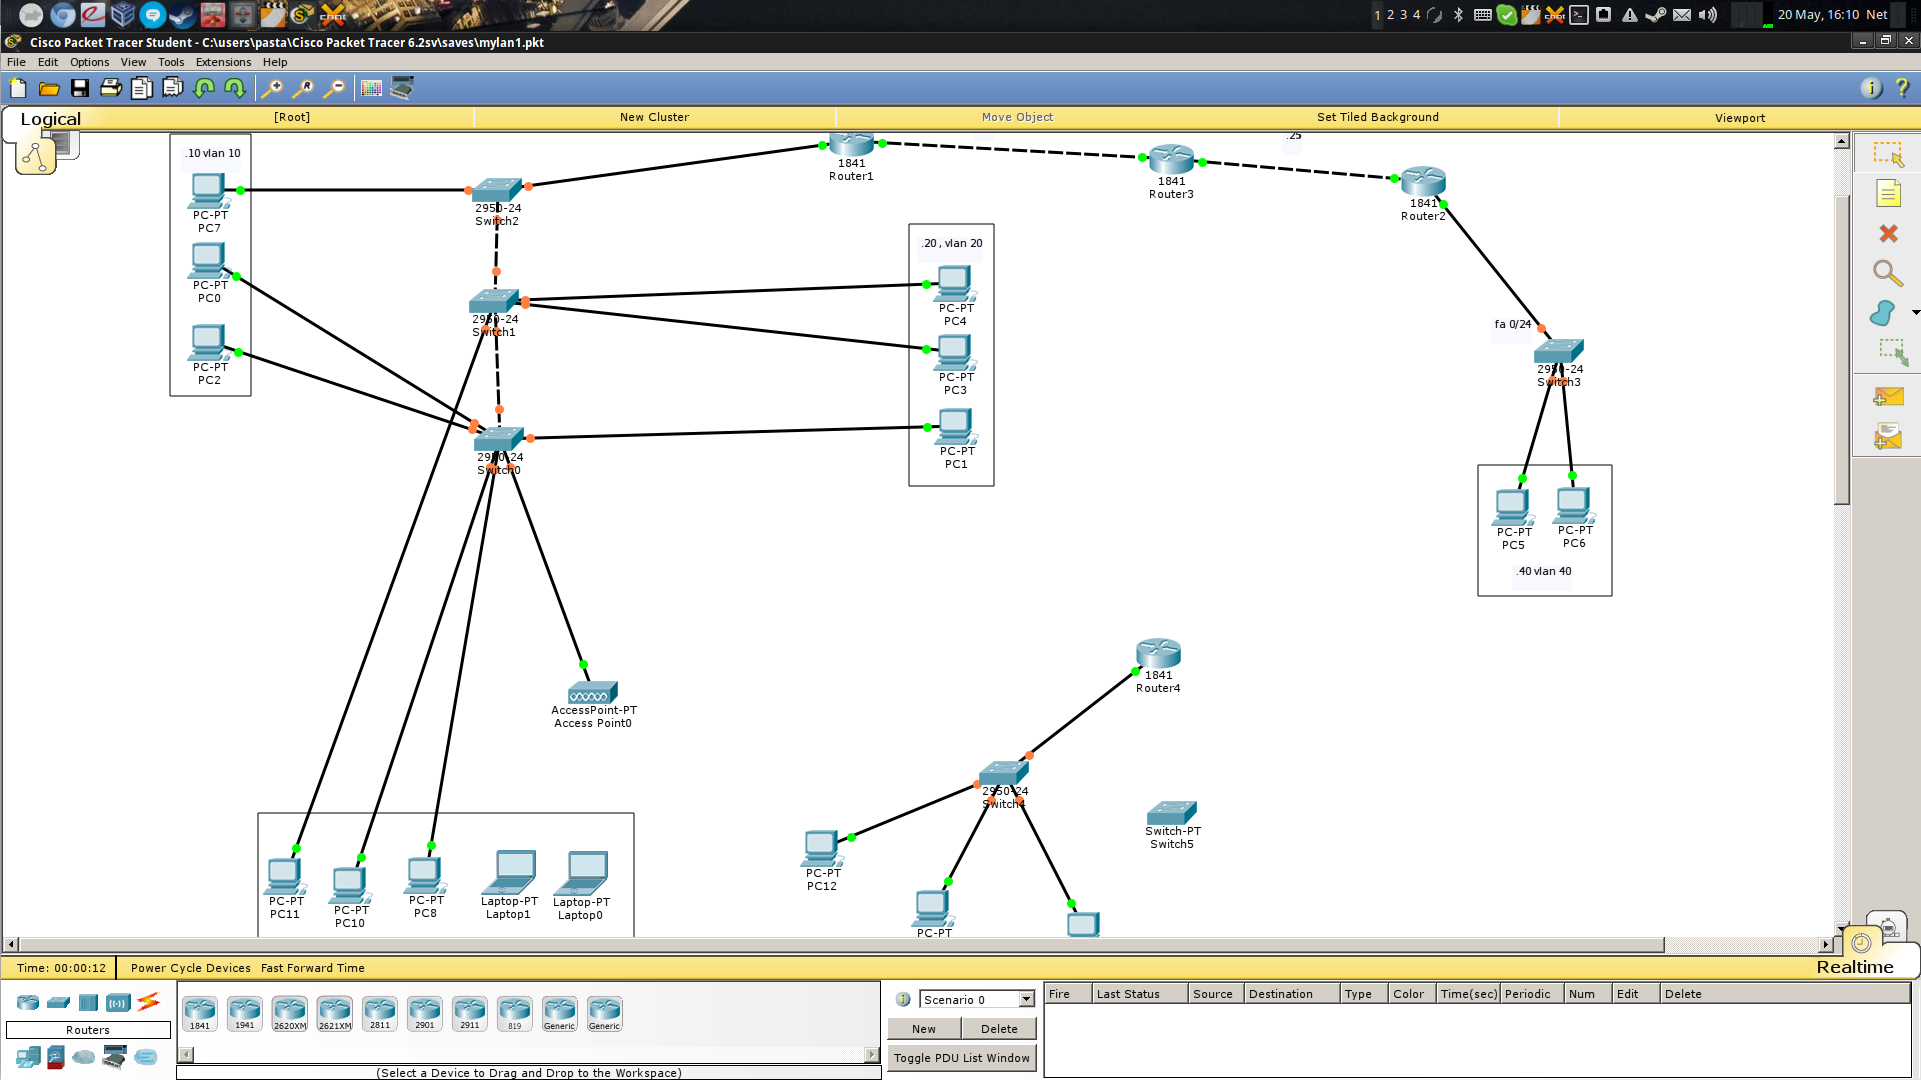Select Switch5 device in the workspace
The image size is (1921, 1080).
[x=1172, y=812]
